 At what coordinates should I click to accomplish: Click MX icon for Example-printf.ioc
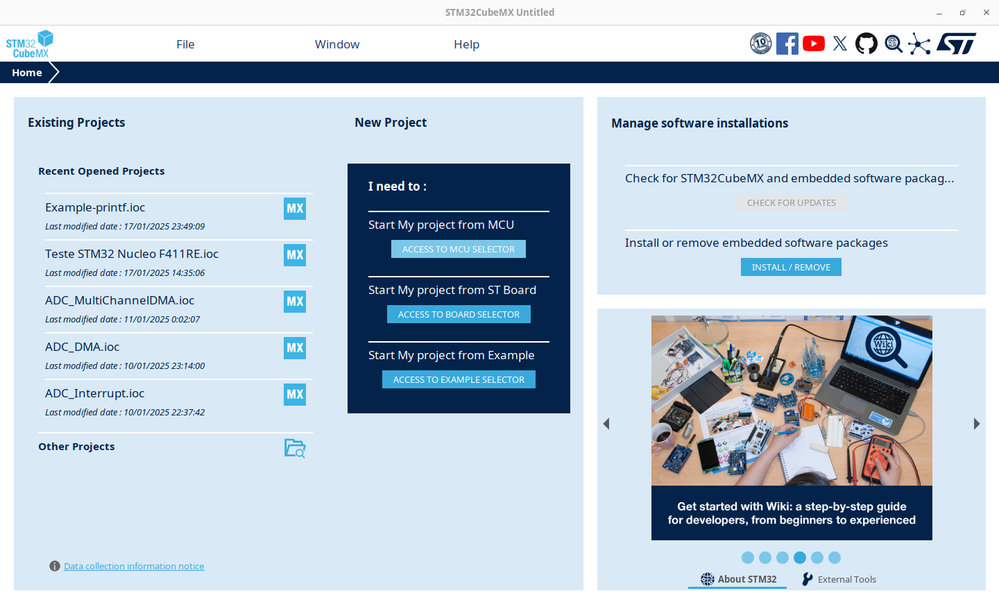pos(294,208)
